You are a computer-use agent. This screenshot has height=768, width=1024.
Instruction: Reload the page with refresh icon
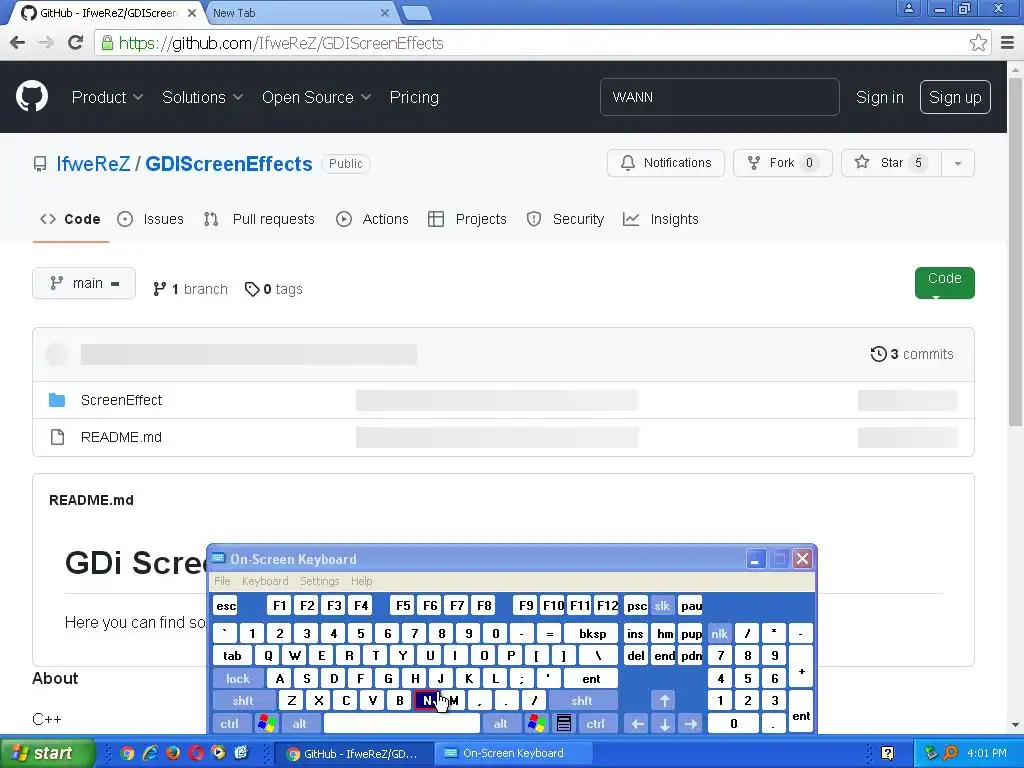click(76, 43)
